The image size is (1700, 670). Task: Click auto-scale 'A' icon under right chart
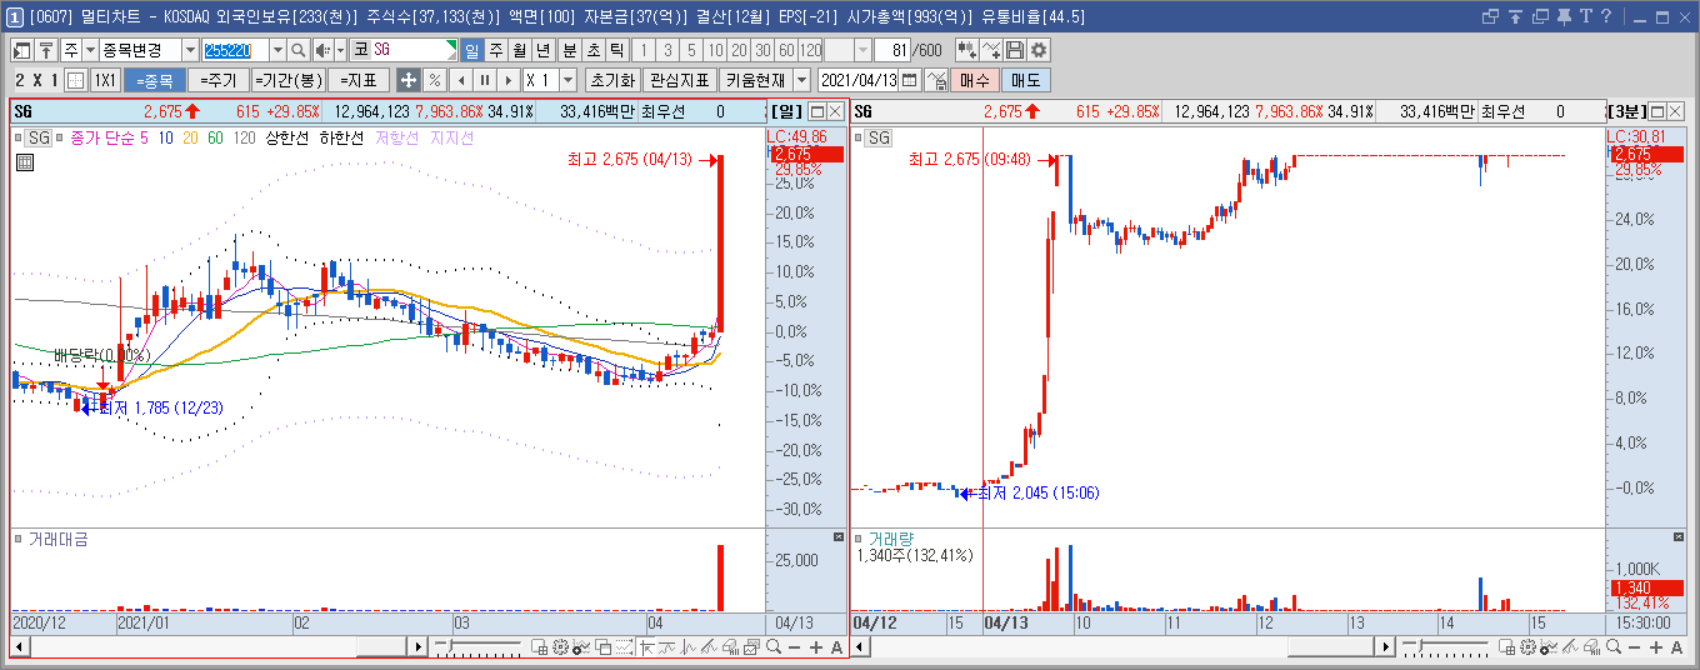[x=1677, y=648]
